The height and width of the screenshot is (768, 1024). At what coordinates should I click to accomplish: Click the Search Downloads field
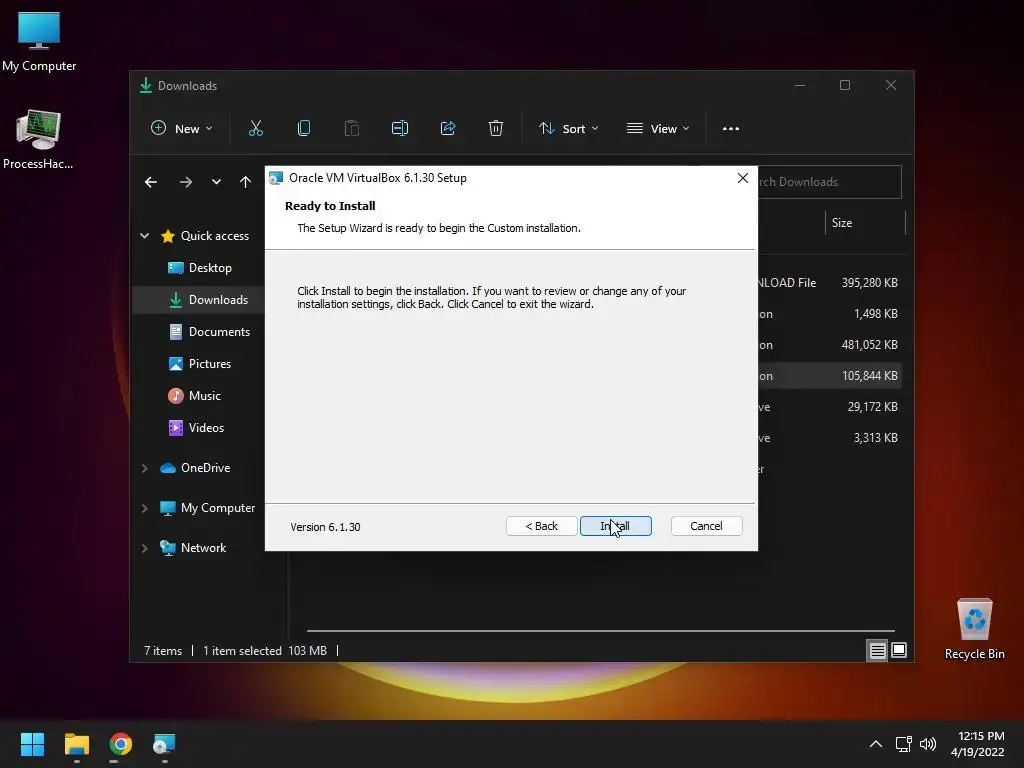tap(829, 182)
